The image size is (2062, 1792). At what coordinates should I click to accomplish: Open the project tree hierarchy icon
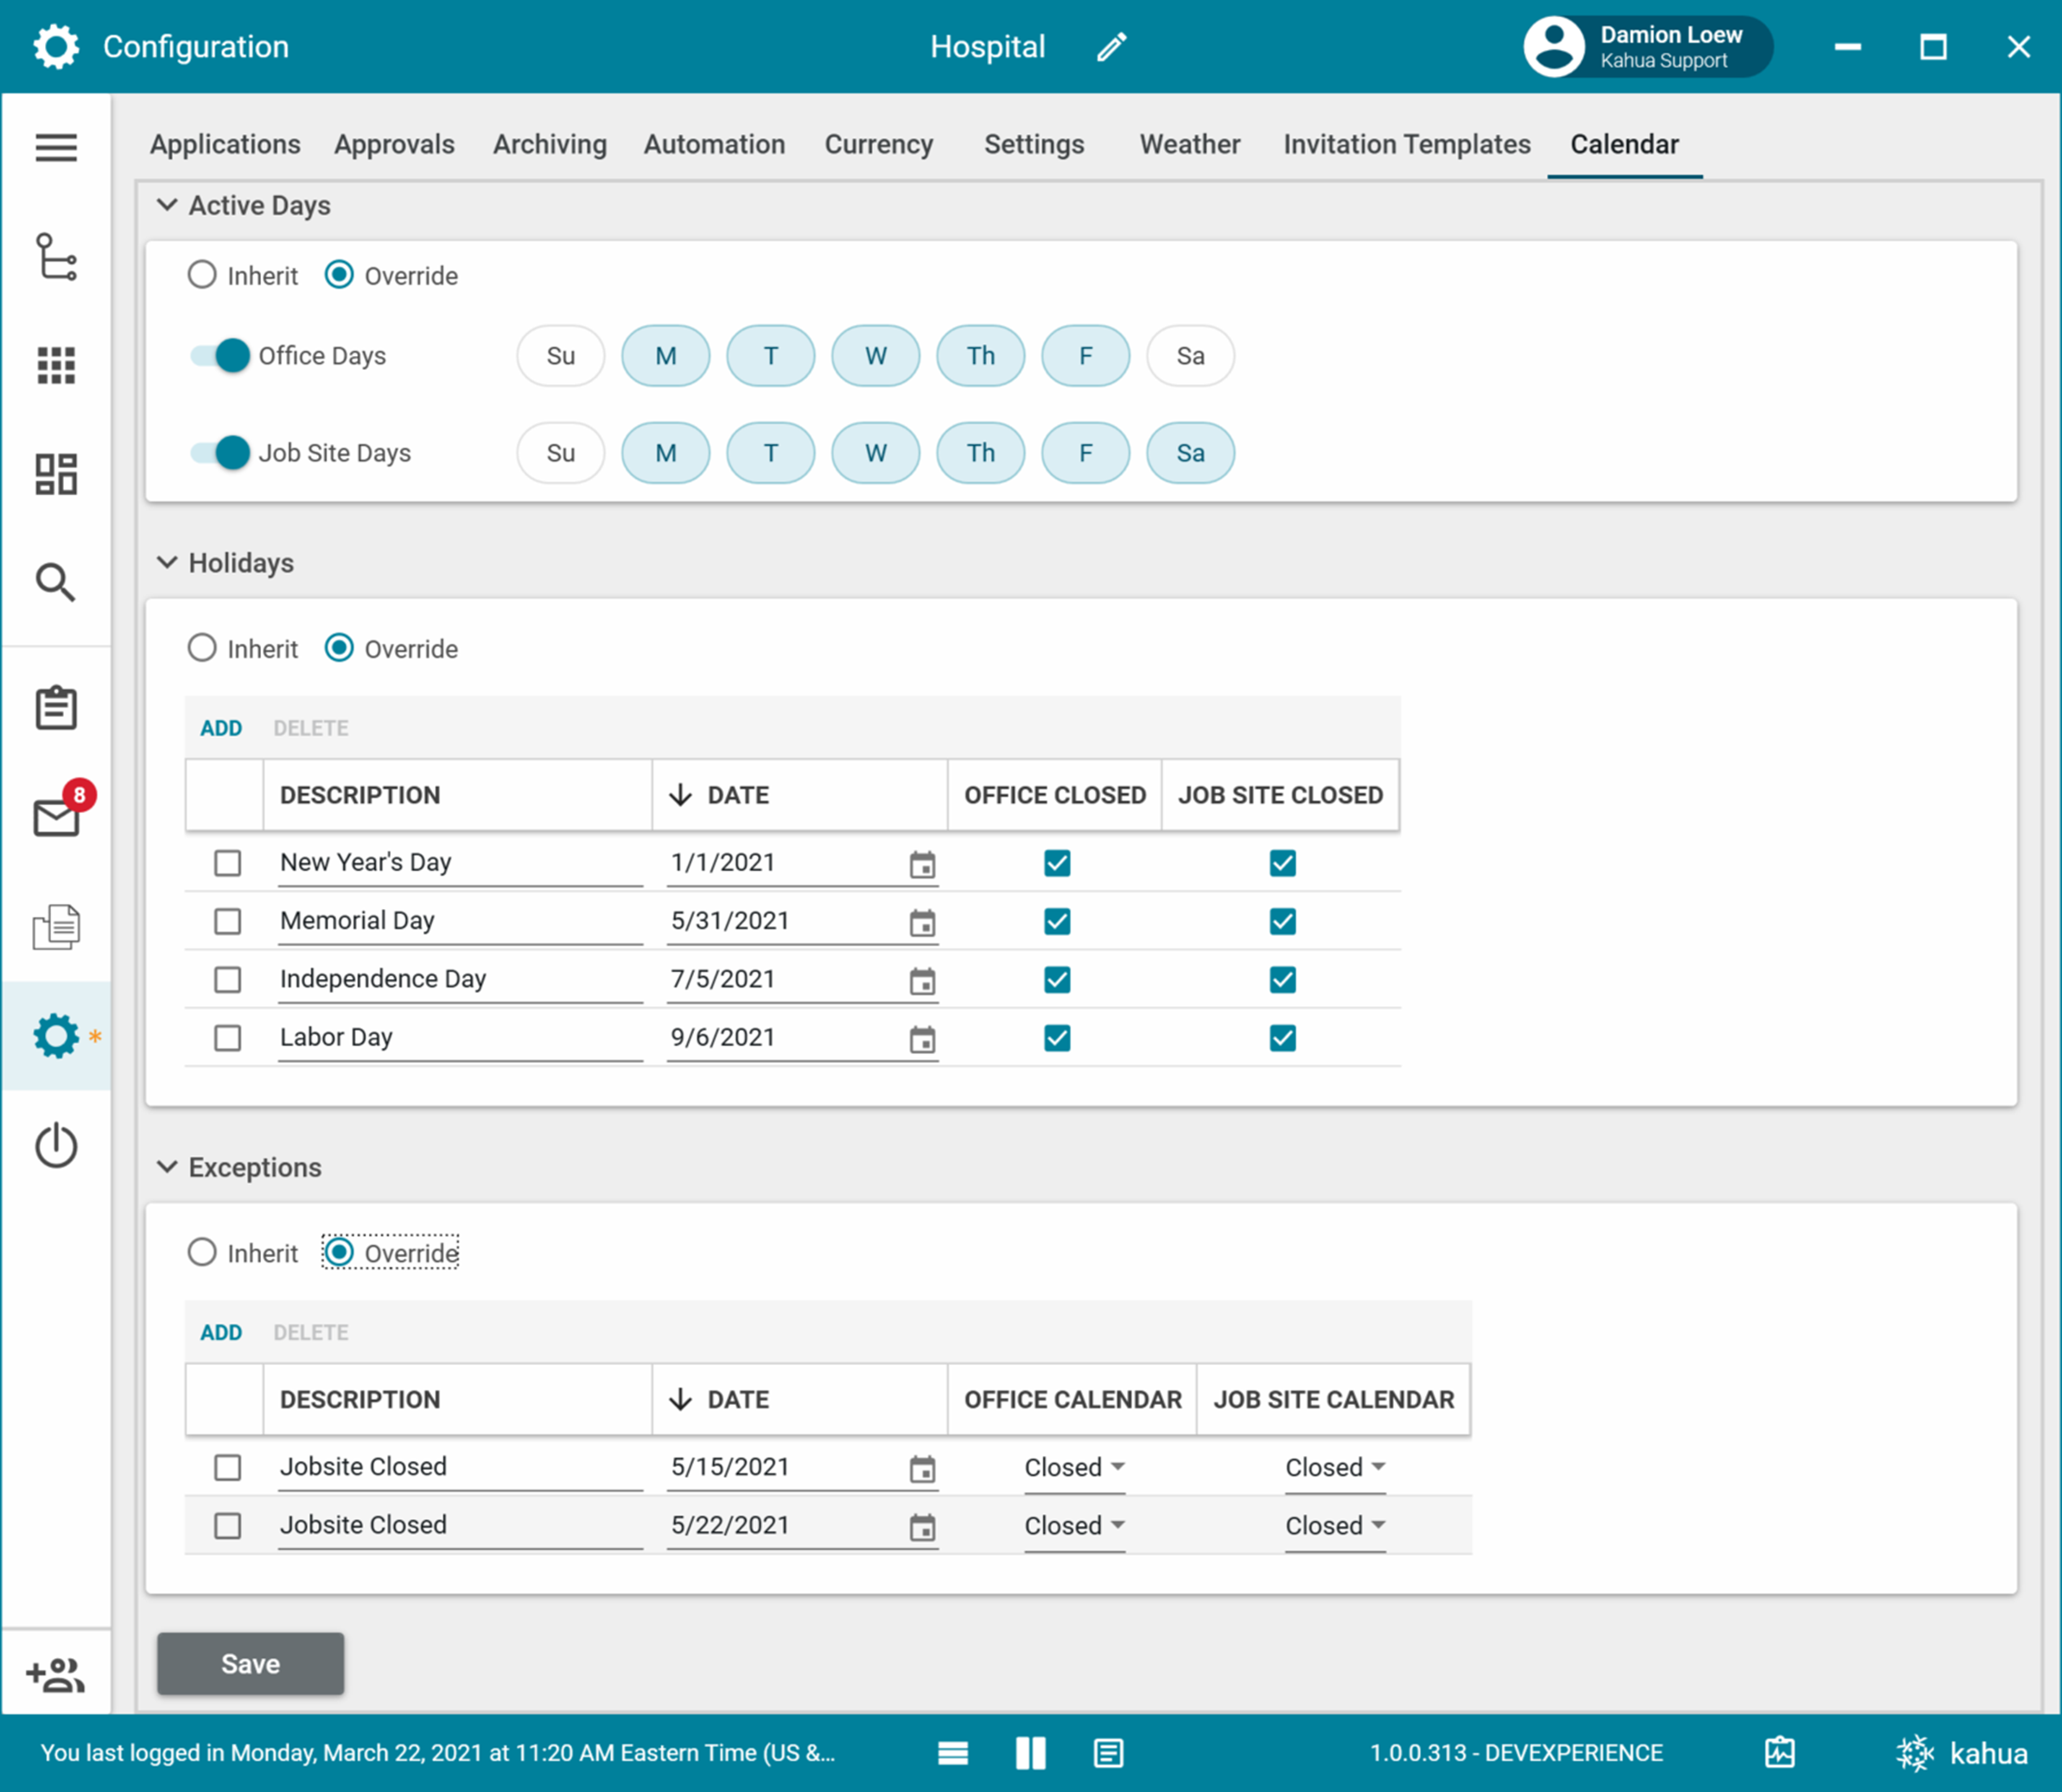[x=56, y=257]
